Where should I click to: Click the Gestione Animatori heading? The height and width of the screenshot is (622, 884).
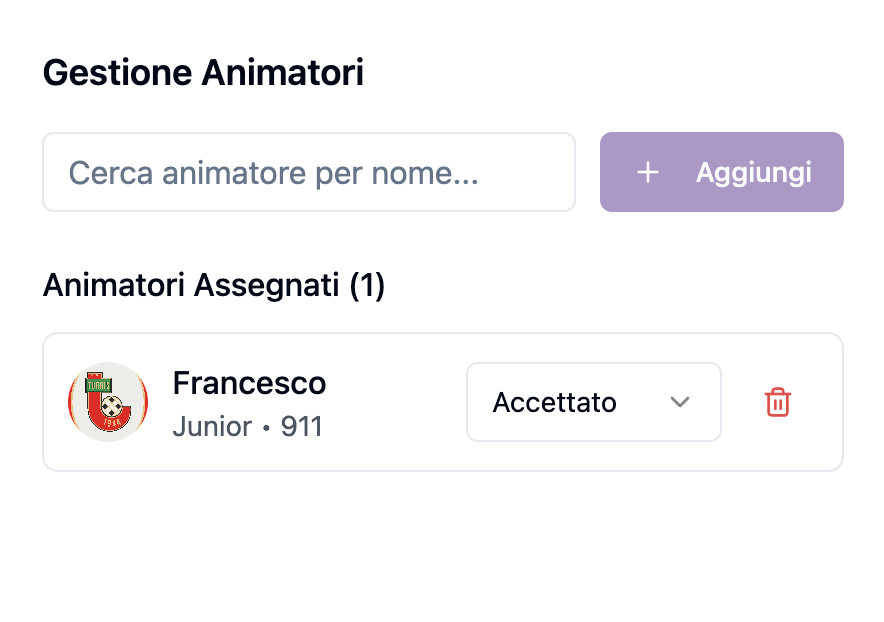(203, 72)
